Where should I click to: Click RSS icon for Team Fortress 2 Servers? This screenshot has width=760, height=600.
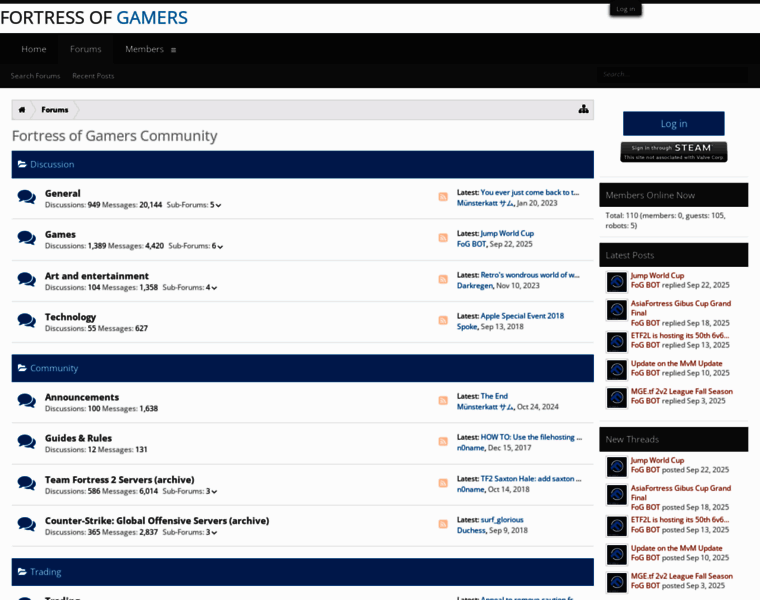[x=443, y=483]
